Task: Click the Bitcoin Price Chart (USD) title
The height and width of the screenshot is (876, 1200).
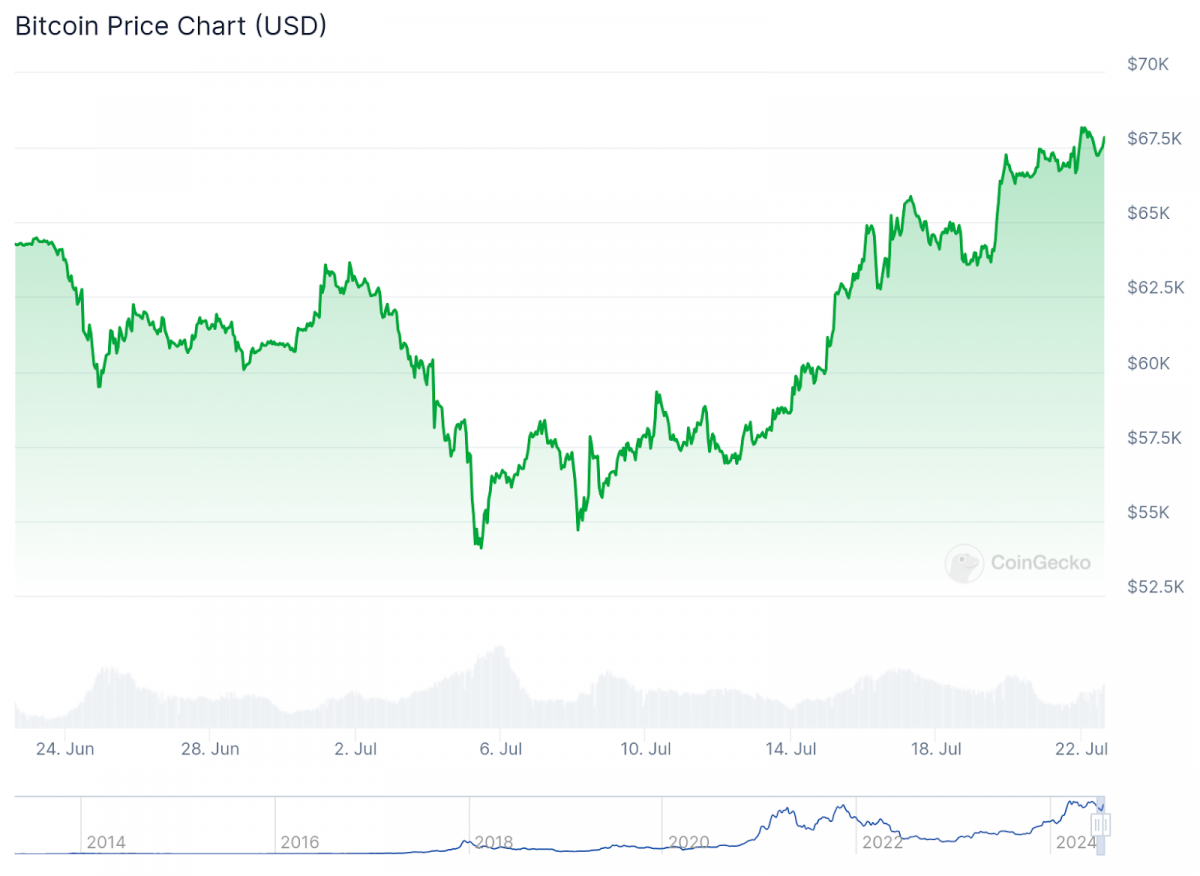Action: 171,27
